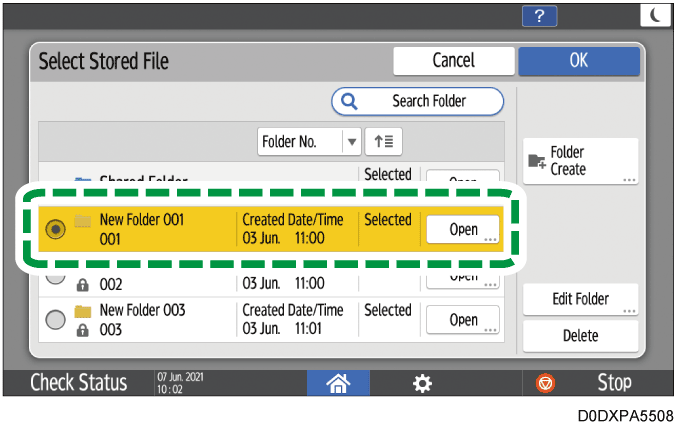679x427 pixels.
Task: Click the magnifier icon in Search Folder
Action: [350, 101]
